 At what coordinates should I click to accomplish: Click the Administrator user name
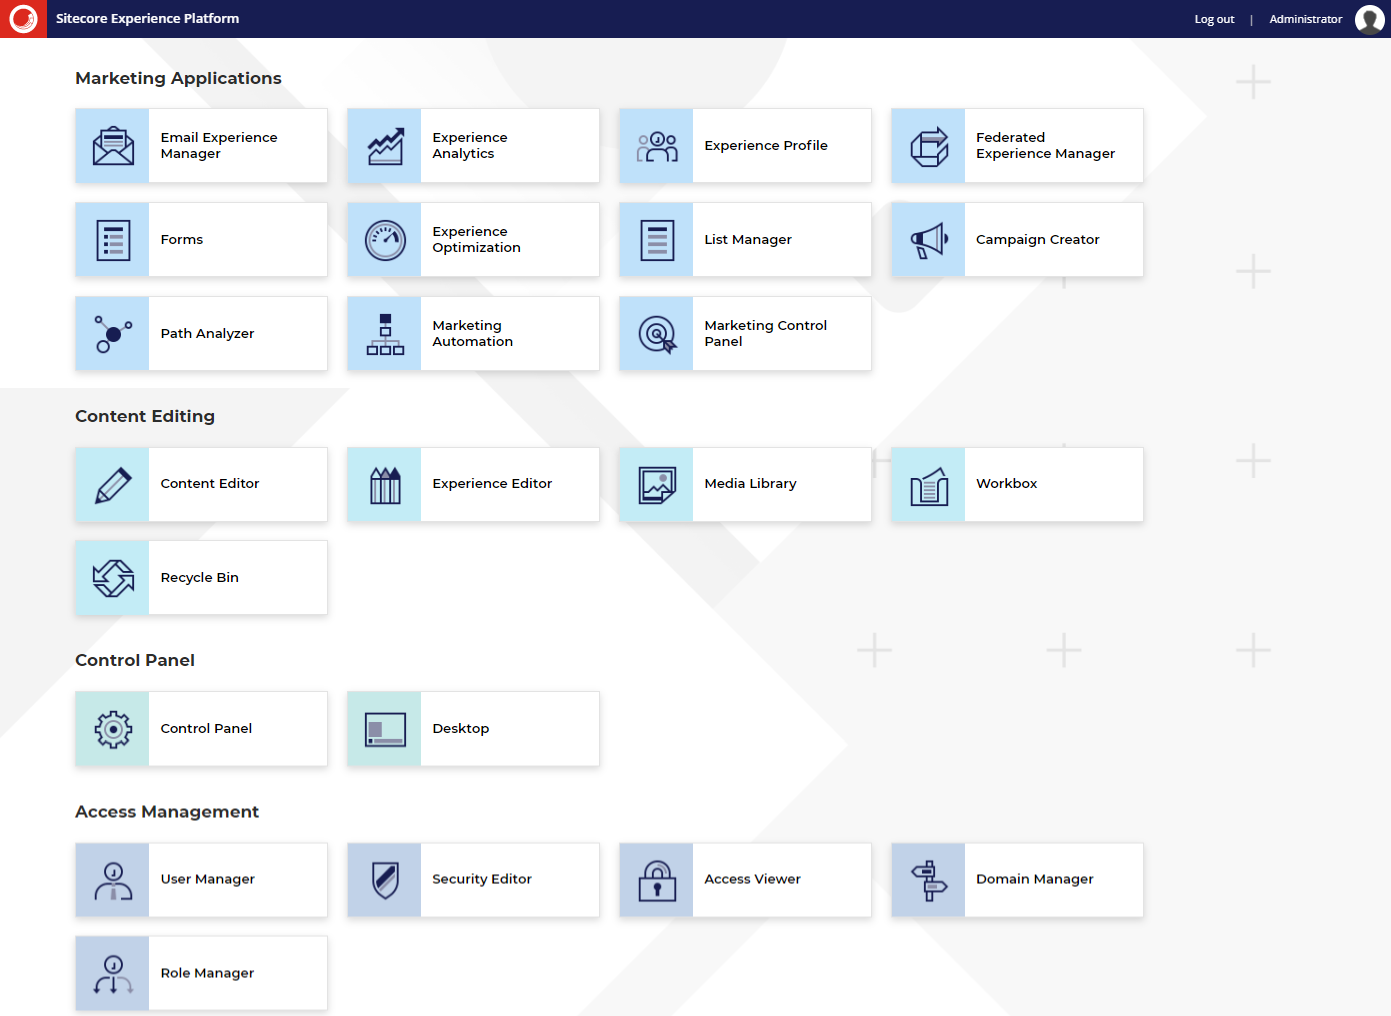pos(1305,19)
